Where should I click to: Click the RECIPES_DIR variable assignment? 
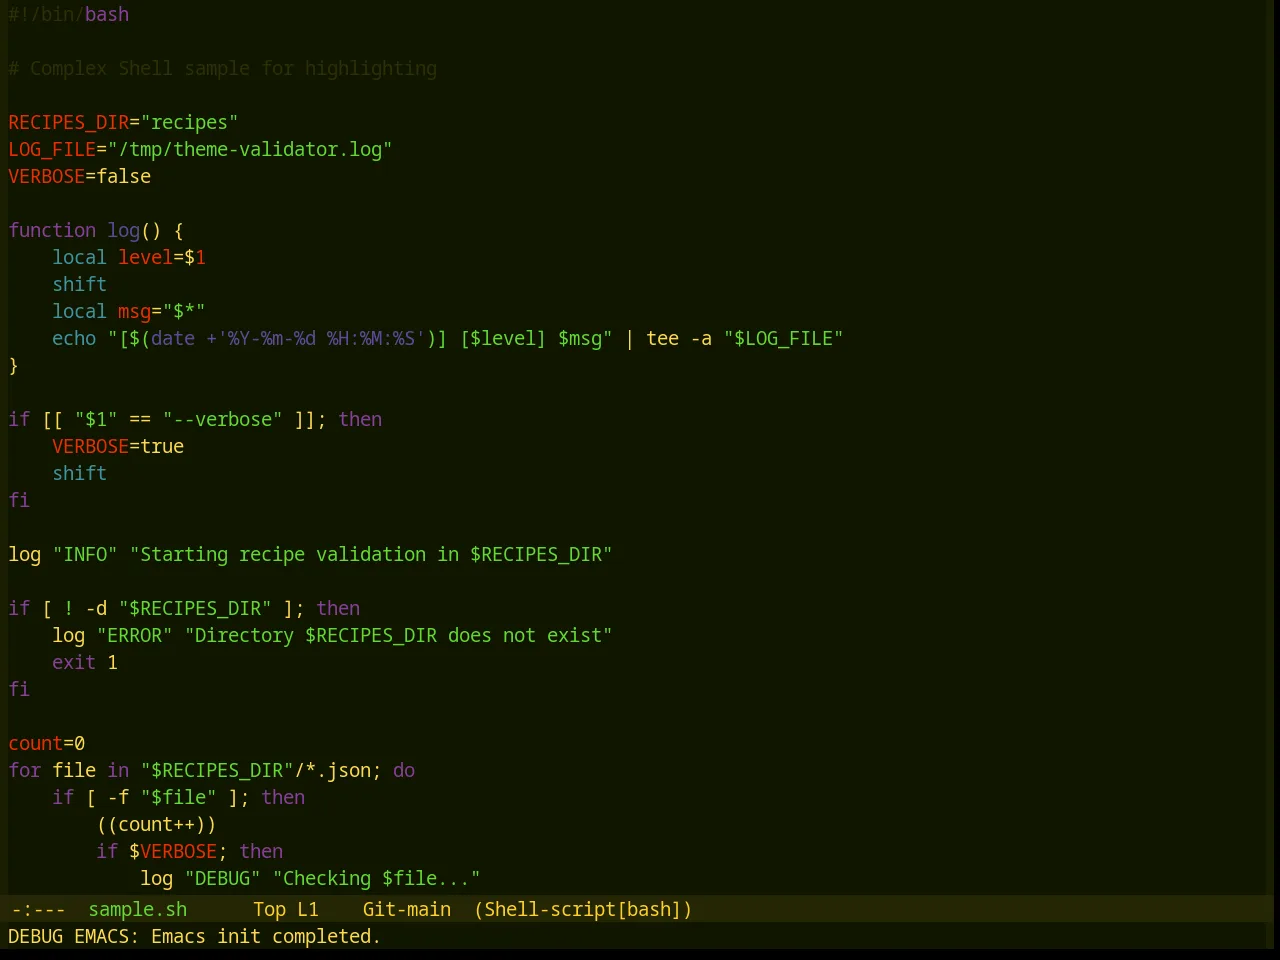(123, 122)
